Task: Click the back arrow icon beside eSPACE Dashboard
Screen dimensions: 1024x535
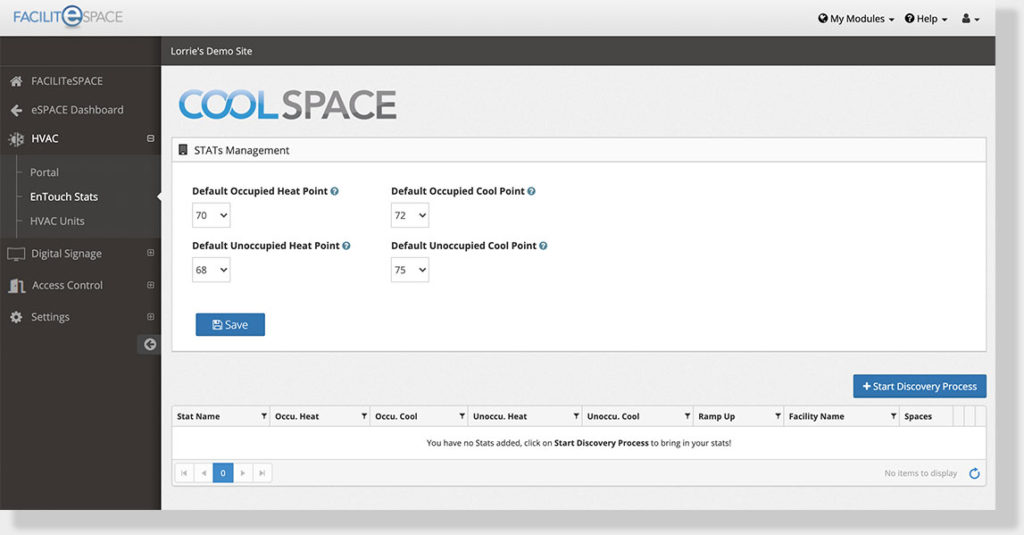Action: [16, 110]
